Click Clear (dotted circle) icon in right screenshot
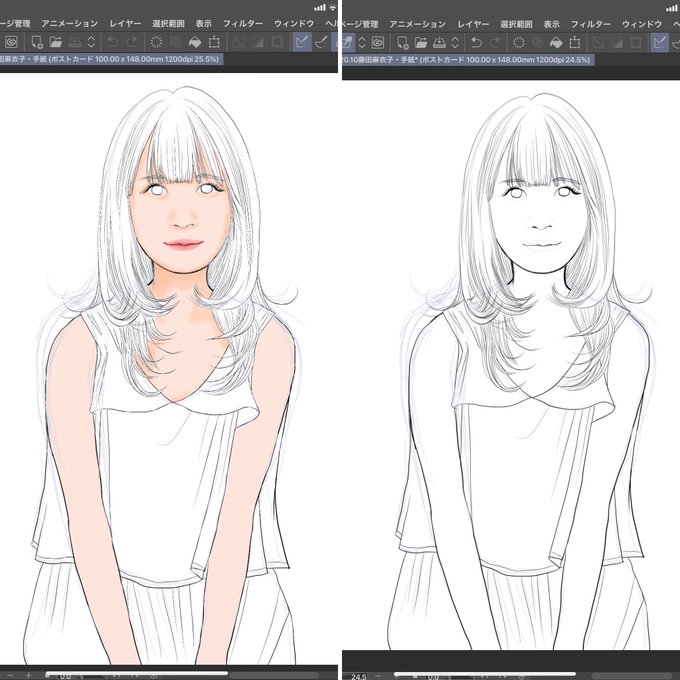This screenshot has width=680, height=680. pyautogui.click(x=519, y=42)
